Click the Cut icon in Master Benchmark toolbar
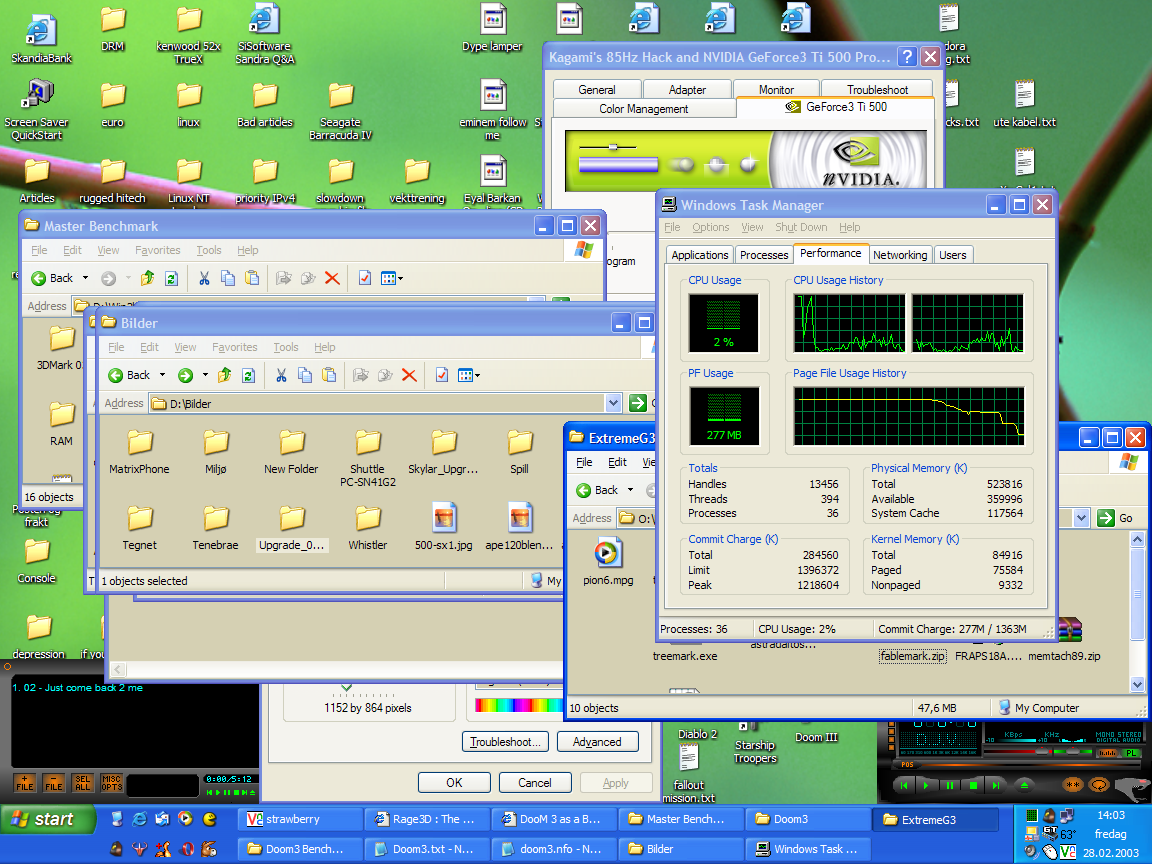This screenshot has width=1152, height=864. 204,278
